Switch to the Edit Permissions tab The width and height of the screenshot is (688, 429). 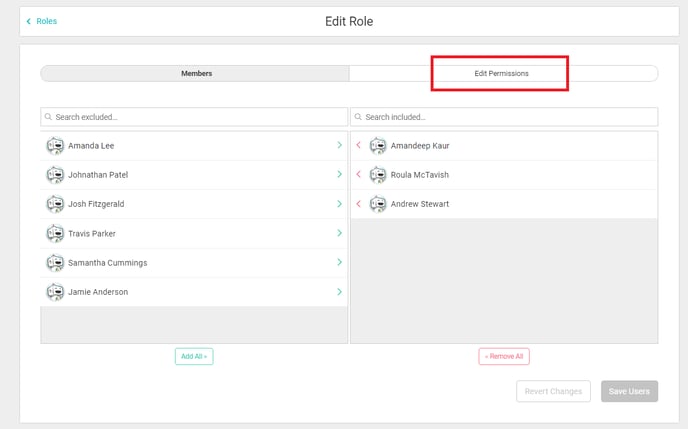click(x=501, y=74)
